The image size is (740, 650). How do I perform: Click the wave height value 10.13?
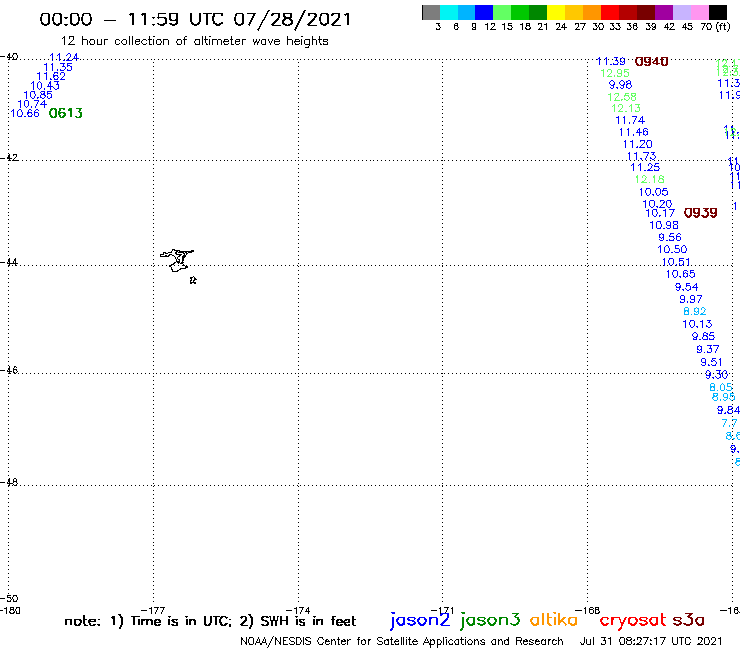697,324
